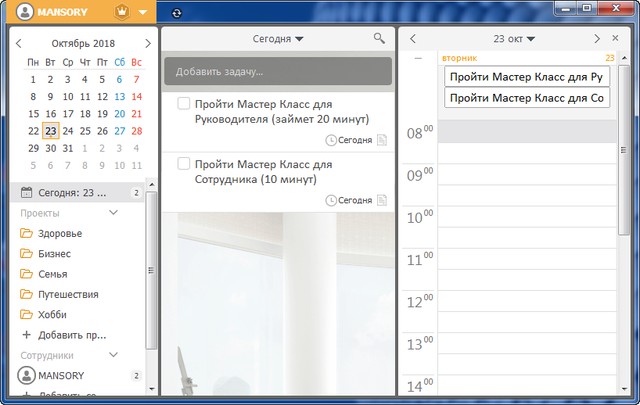The width and height of the screenshot is (640, 405).
Task: Go to next month in mini calendar
Action: point(148,43)
